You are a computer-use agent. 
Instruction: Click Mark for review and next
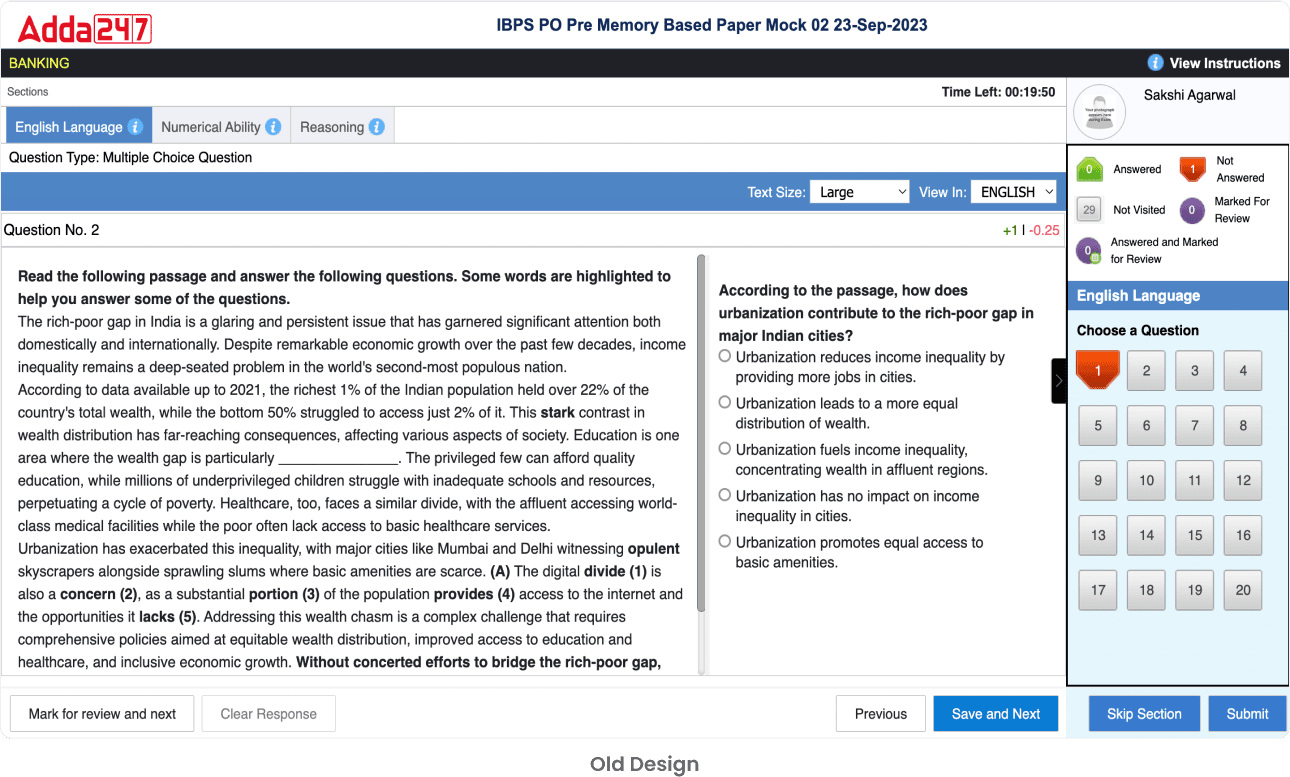click(x=102, y=714)
